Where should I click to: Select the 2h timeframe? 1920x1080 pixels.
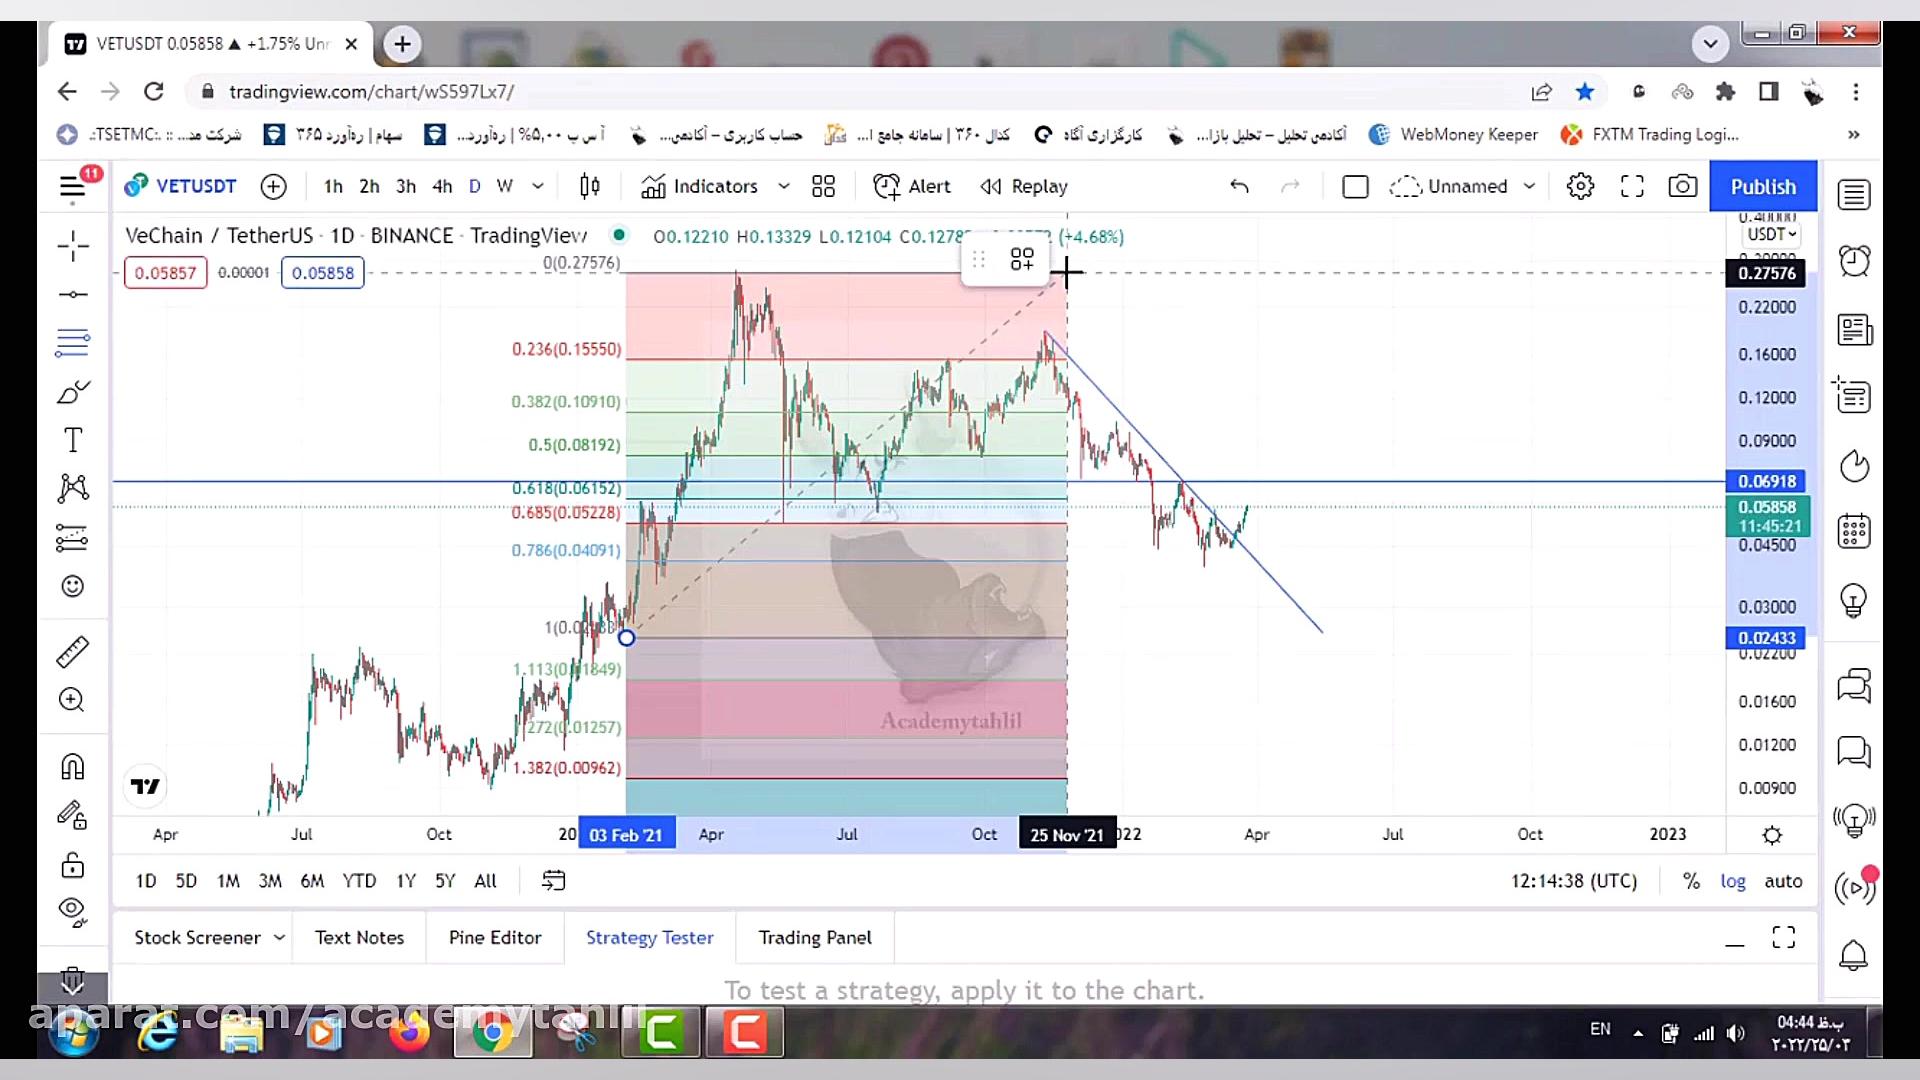pyautogui.click(x=369, y=186)
